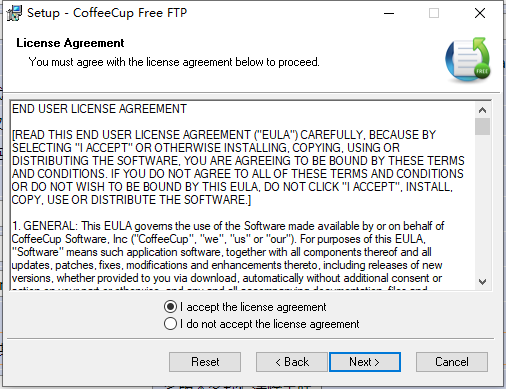
Task: Click the END USER LICENSE AGREEMENT title line
Action: [x=99, y=109]
